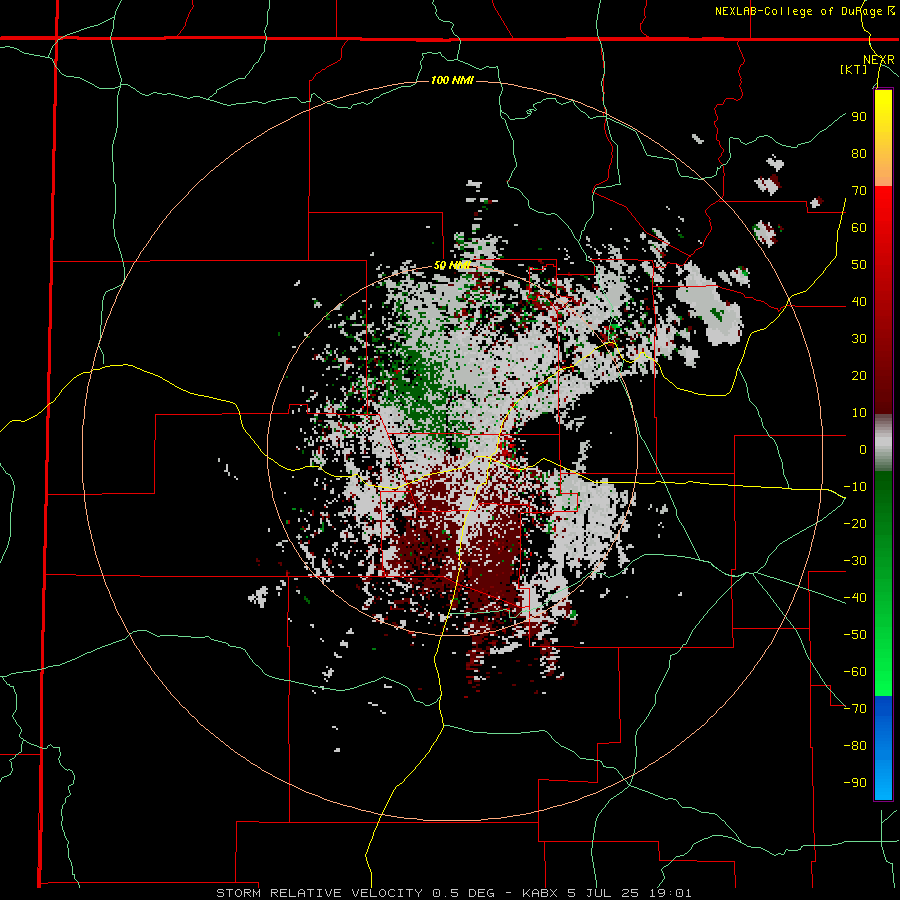This screenshot has width=900, height=900.
Task: Click the -60 knot legend value
Action: (855, 672)
